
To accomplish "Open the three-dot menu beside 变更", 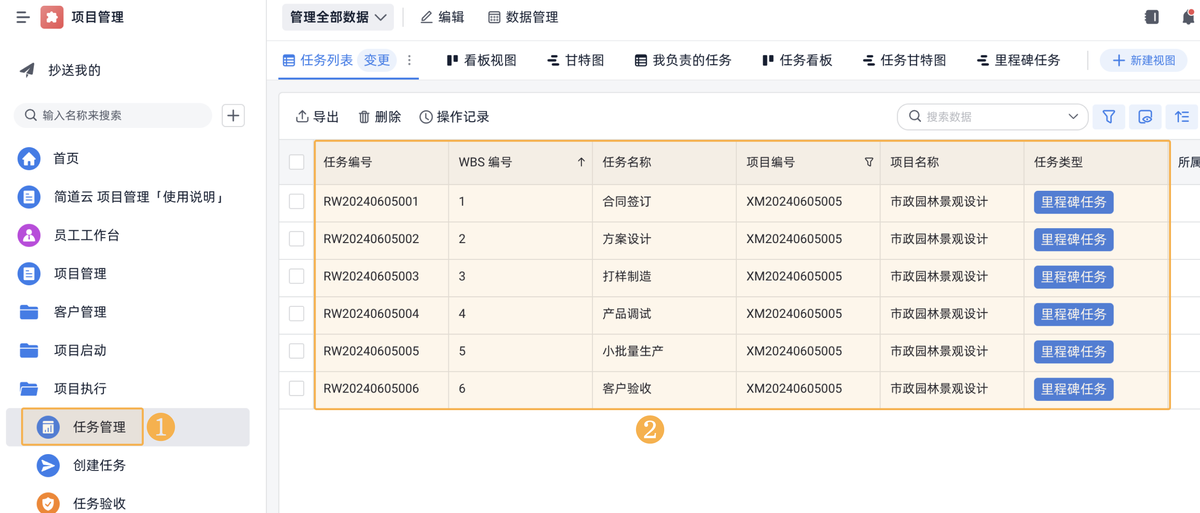I will pos(409,60).
